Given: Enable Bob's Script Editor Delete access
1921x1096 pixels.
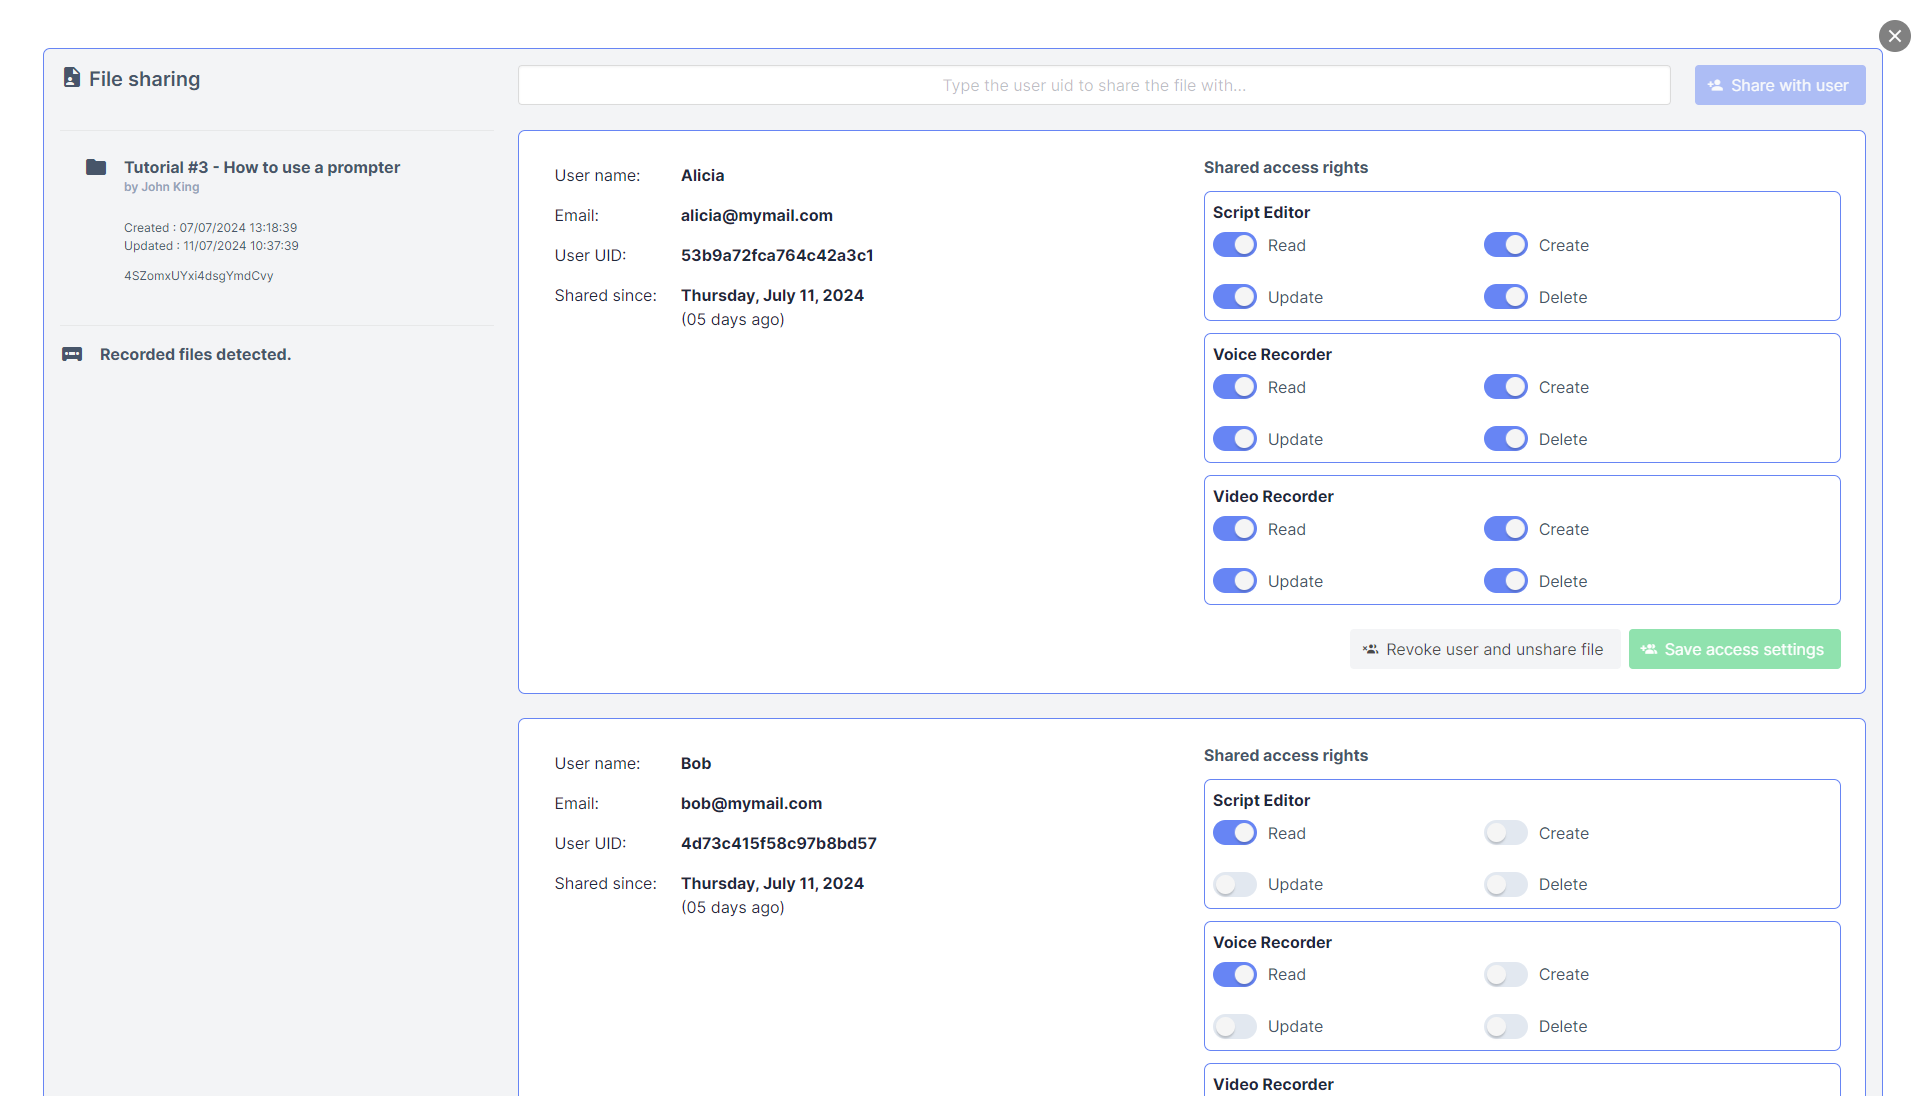Looking at the screenshot, I should 1506,885.
